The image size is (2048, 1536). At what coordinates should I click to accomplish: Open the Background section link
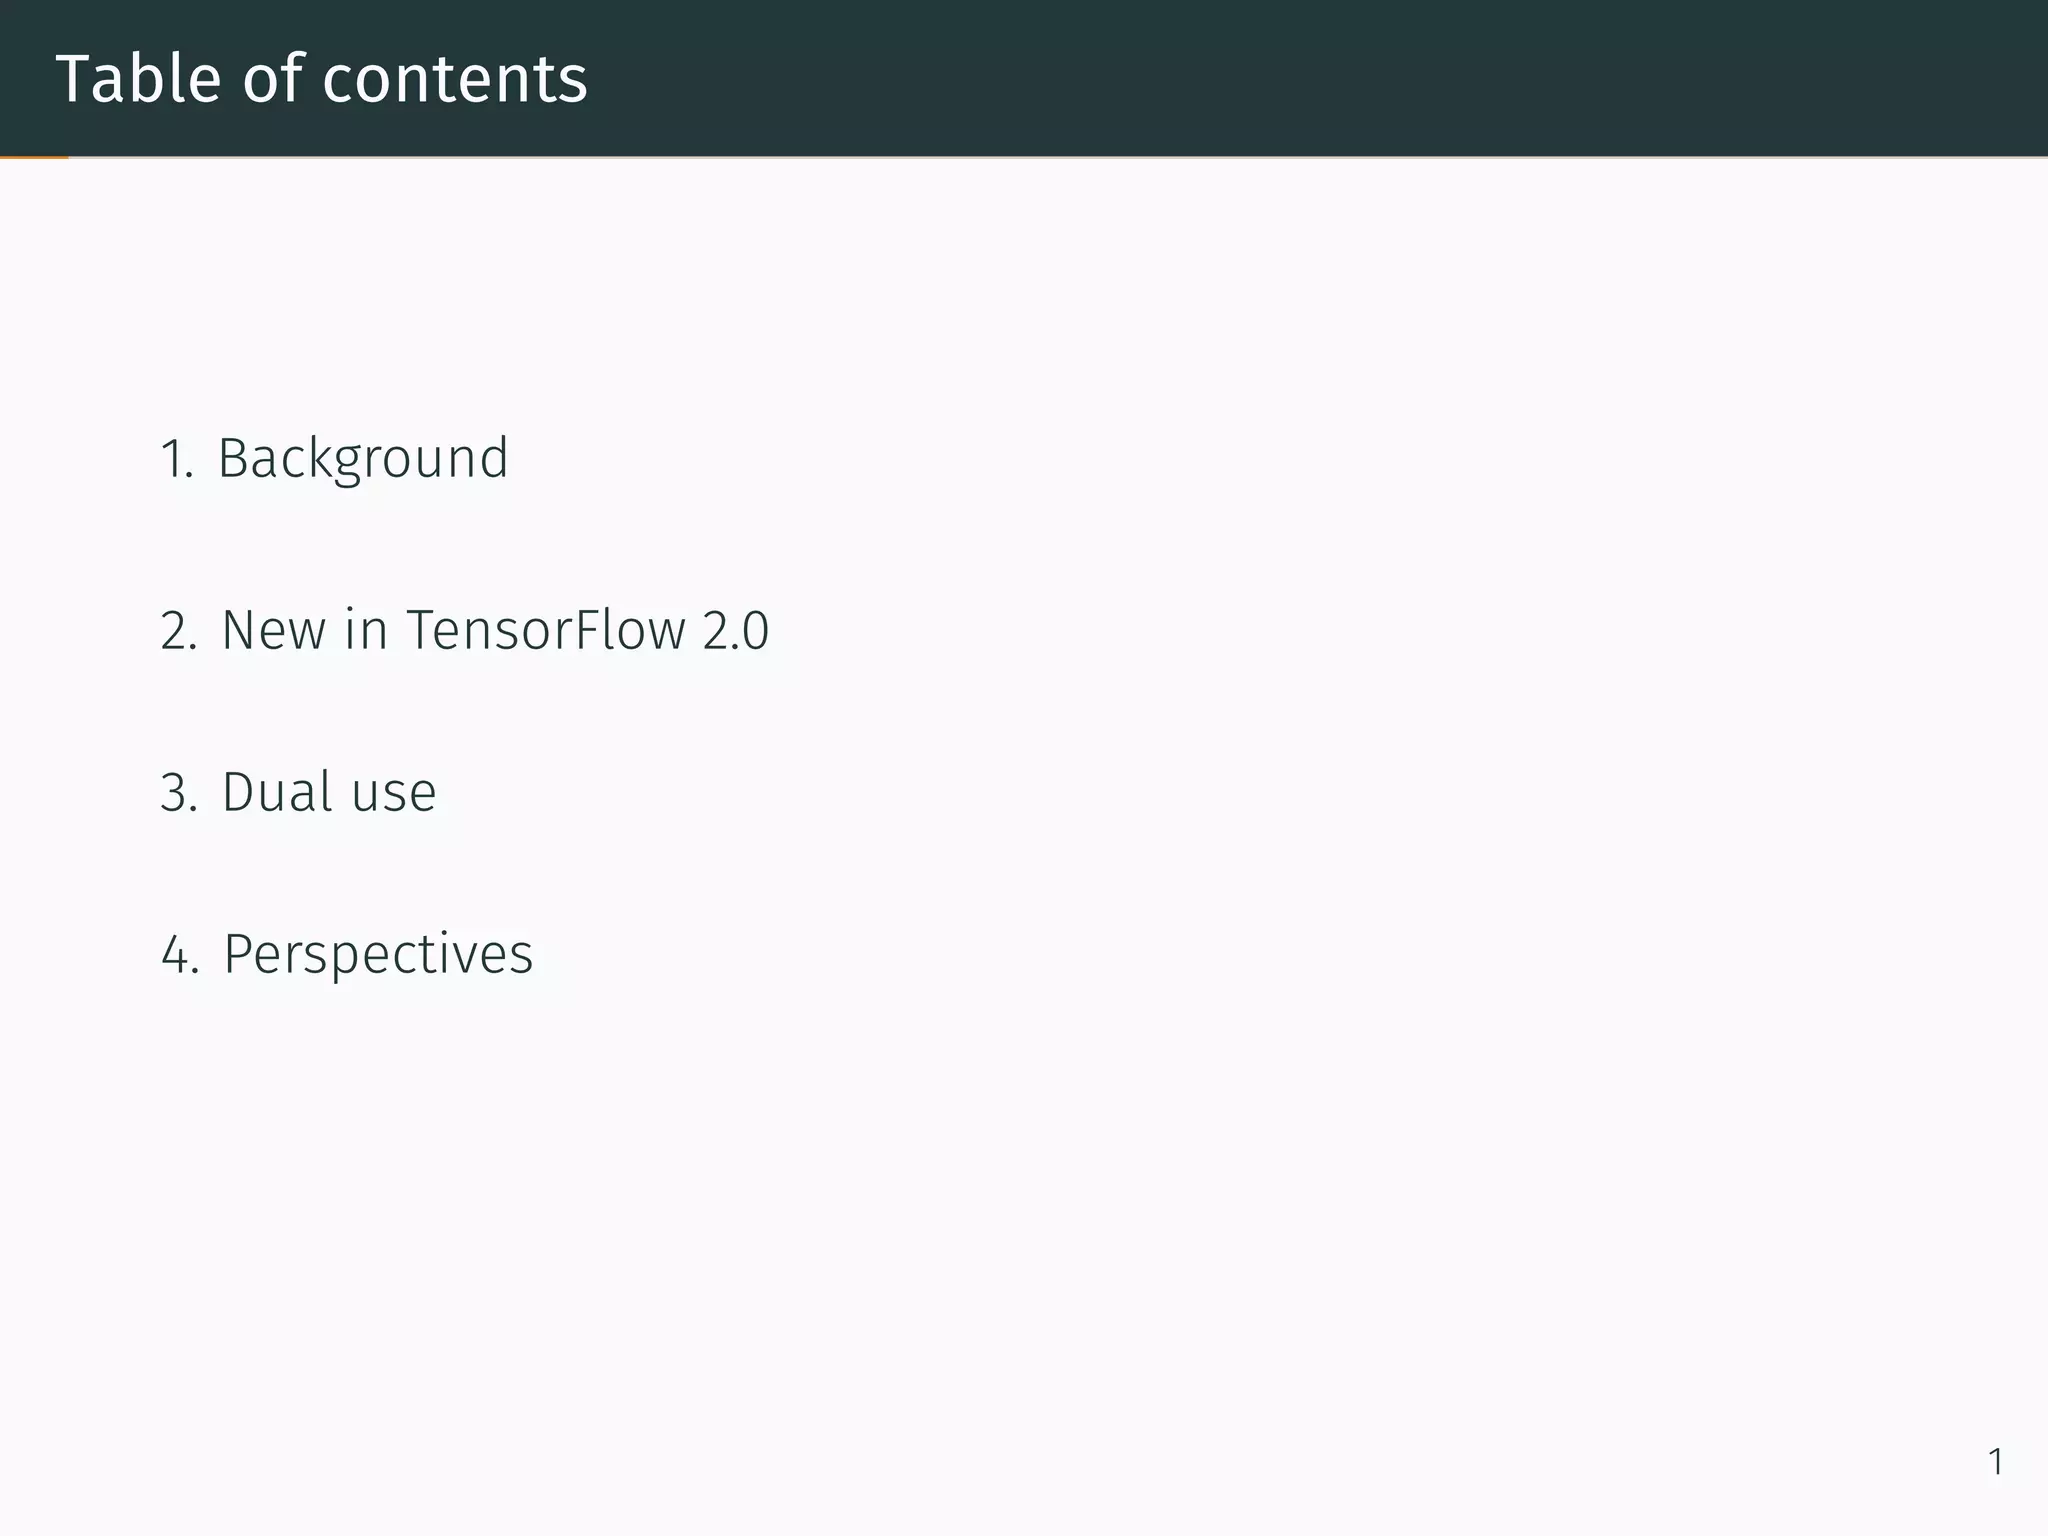pos(362,459)
